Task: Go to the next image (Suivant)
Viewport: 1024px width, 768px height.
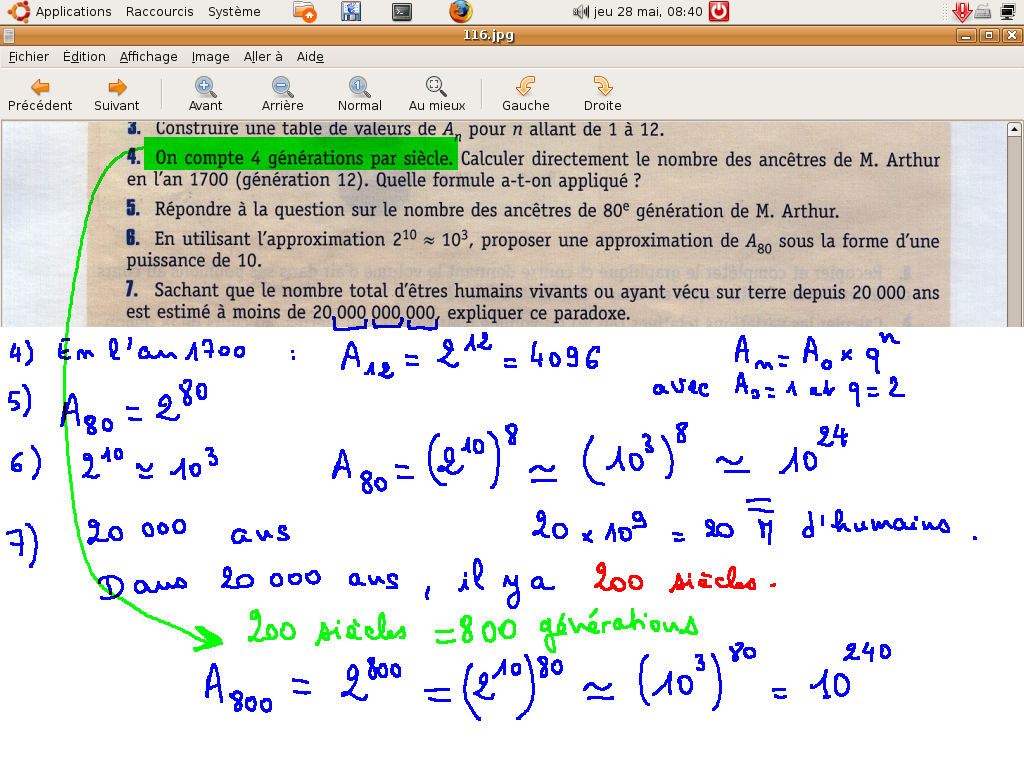Action: tap(117, 94)
